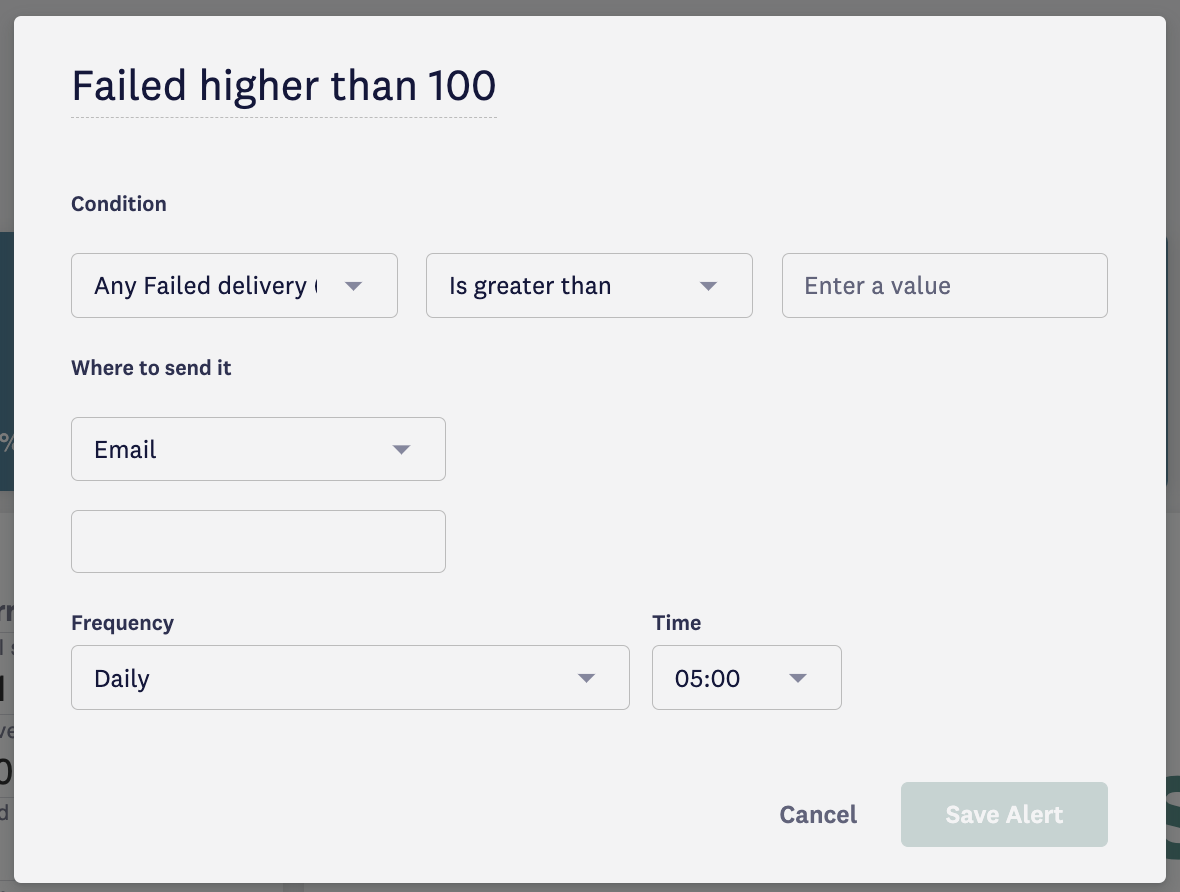Focus the "Enter a value" field

(944, 285)
